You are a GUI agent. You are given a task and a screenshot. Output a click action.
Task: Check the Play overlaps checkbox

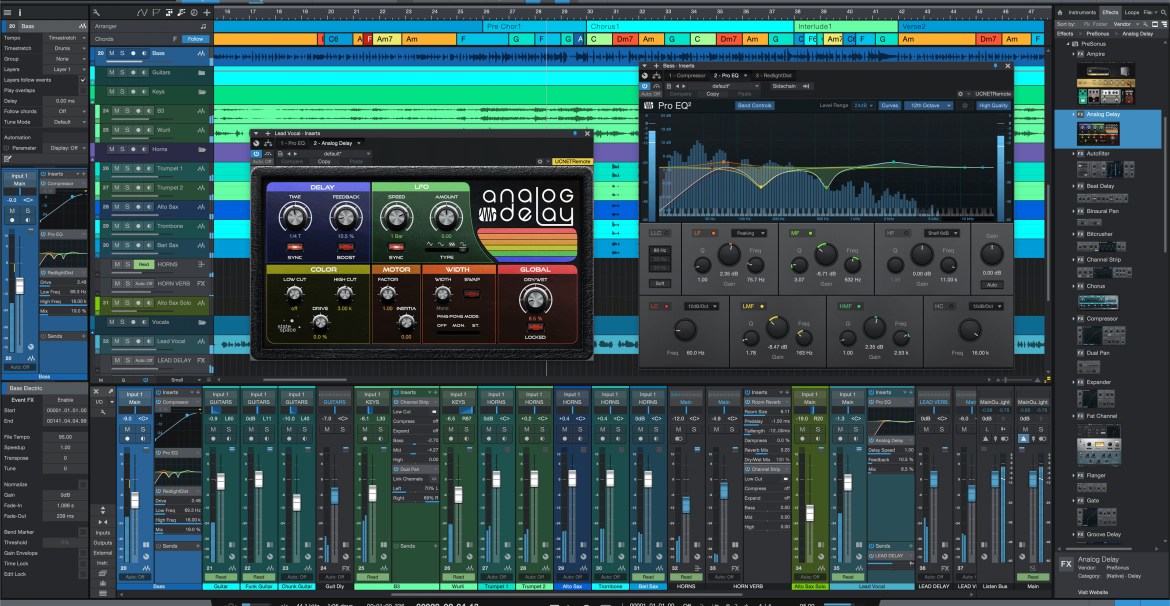[83, 90]
